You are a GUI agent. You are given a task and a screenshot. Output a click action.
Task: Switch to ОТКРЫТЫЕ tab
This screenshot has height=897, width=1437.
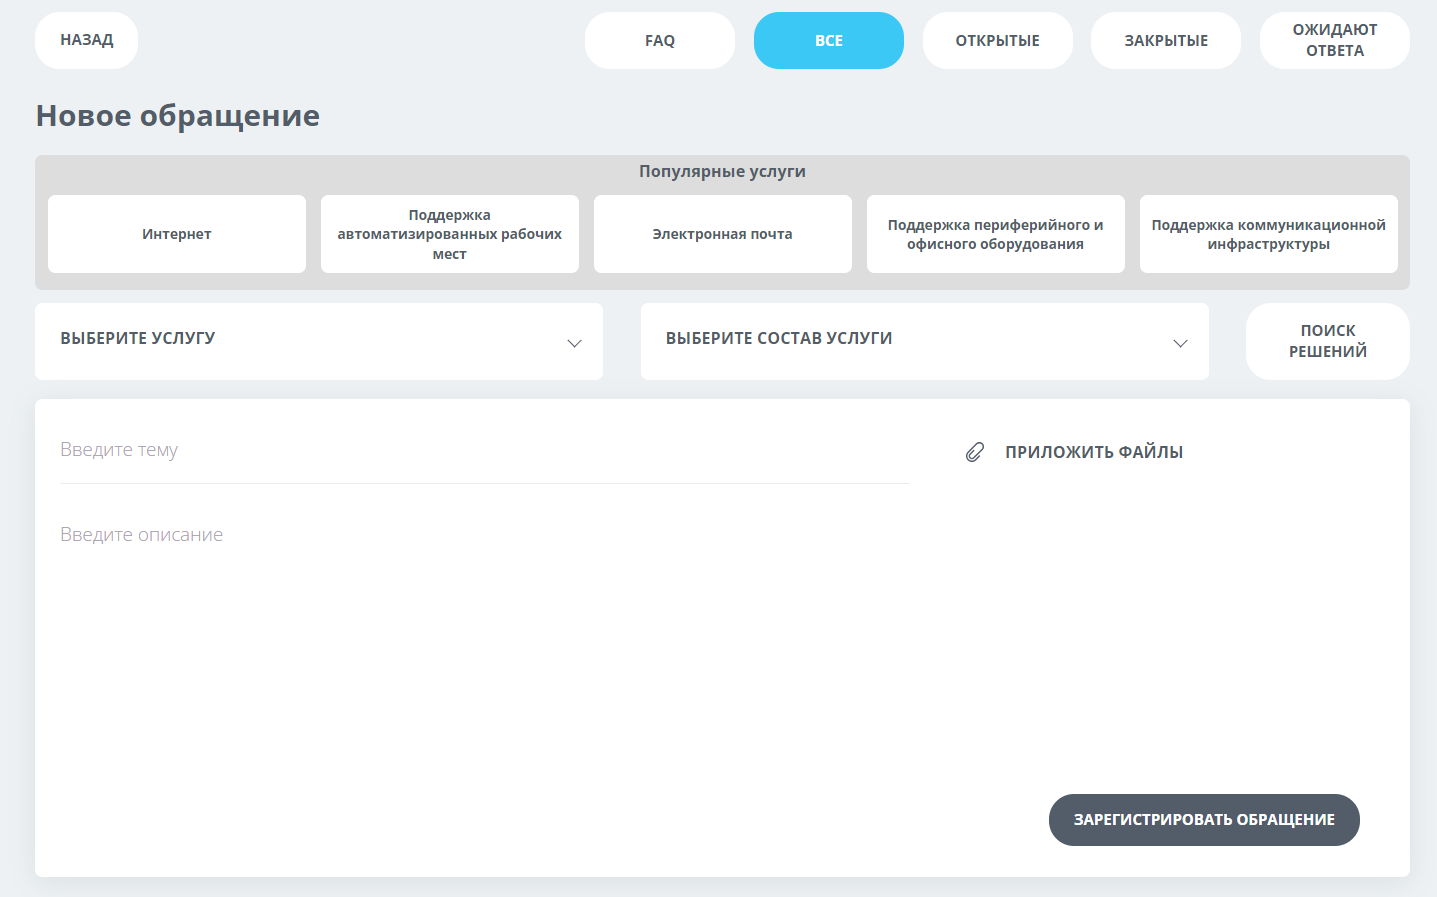click(x=998, y=40)
